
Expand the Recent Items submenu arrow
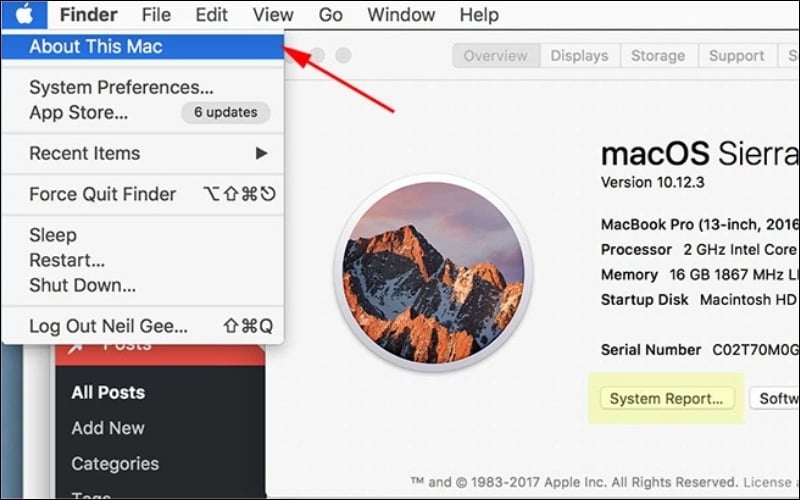[x=262, y=153]
